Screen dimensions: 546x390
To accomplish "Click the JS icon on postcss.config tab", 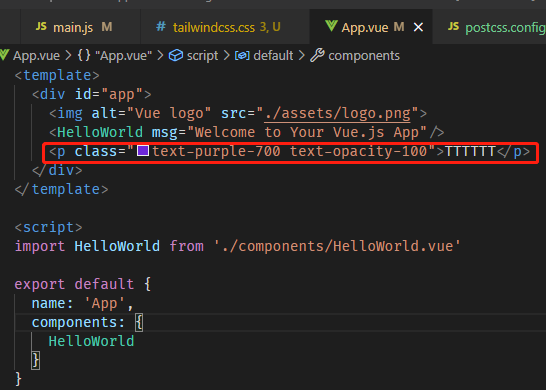I will click(x=453, y=26).
